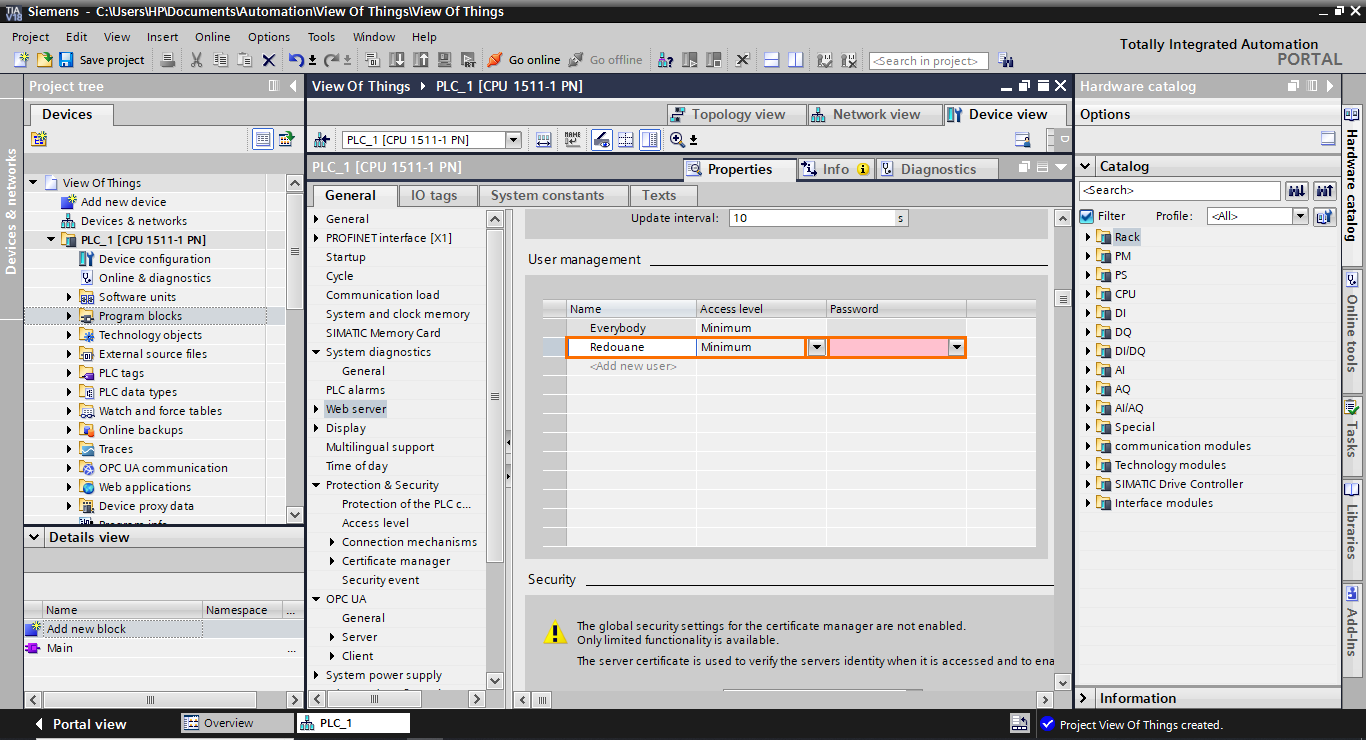Delete selection with the X toolbar icon

269,60
